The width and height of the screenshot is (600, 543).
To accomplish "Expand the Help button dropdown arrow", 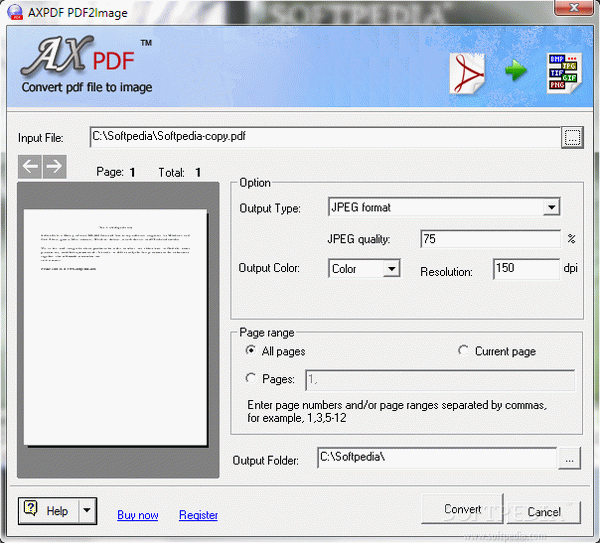I will pos(87,510).
